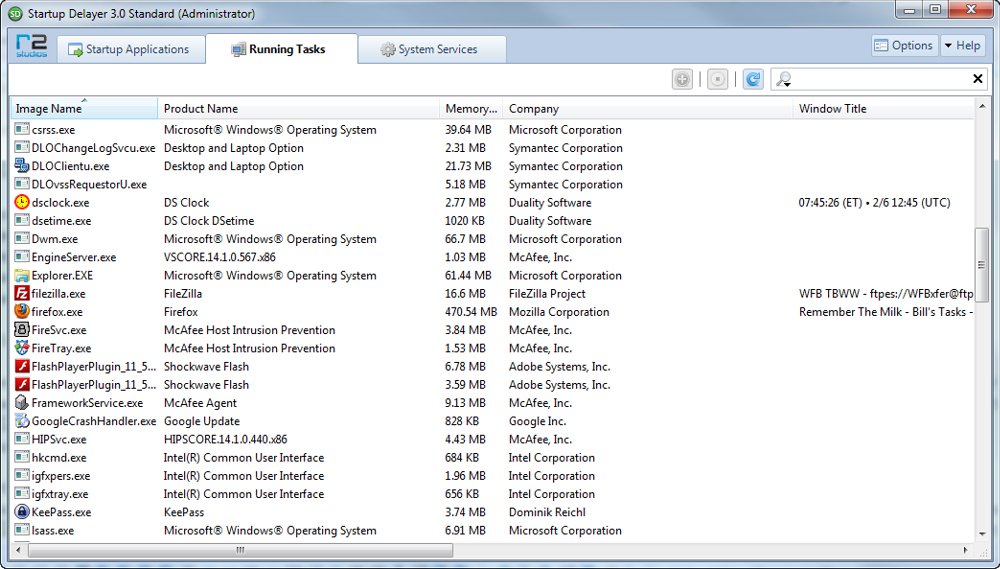Click the Google Update product name
1000x569 pixels.
coord(202,421)
